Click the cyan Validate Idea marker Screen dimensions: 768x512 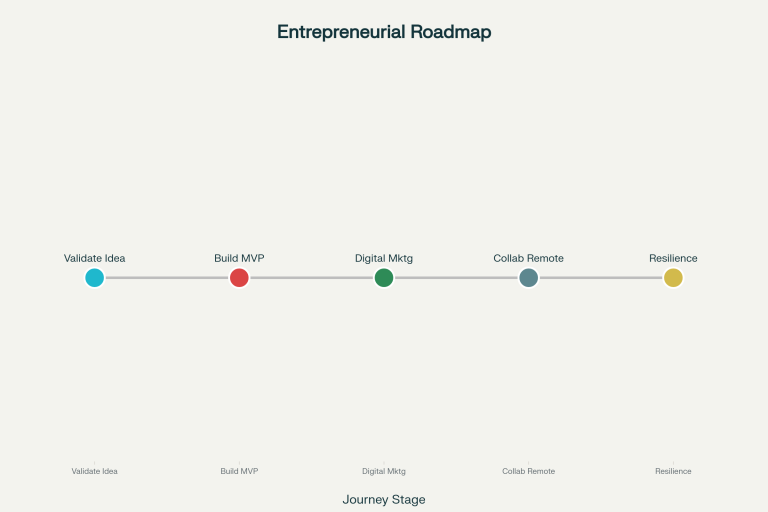tap(95, 278)
